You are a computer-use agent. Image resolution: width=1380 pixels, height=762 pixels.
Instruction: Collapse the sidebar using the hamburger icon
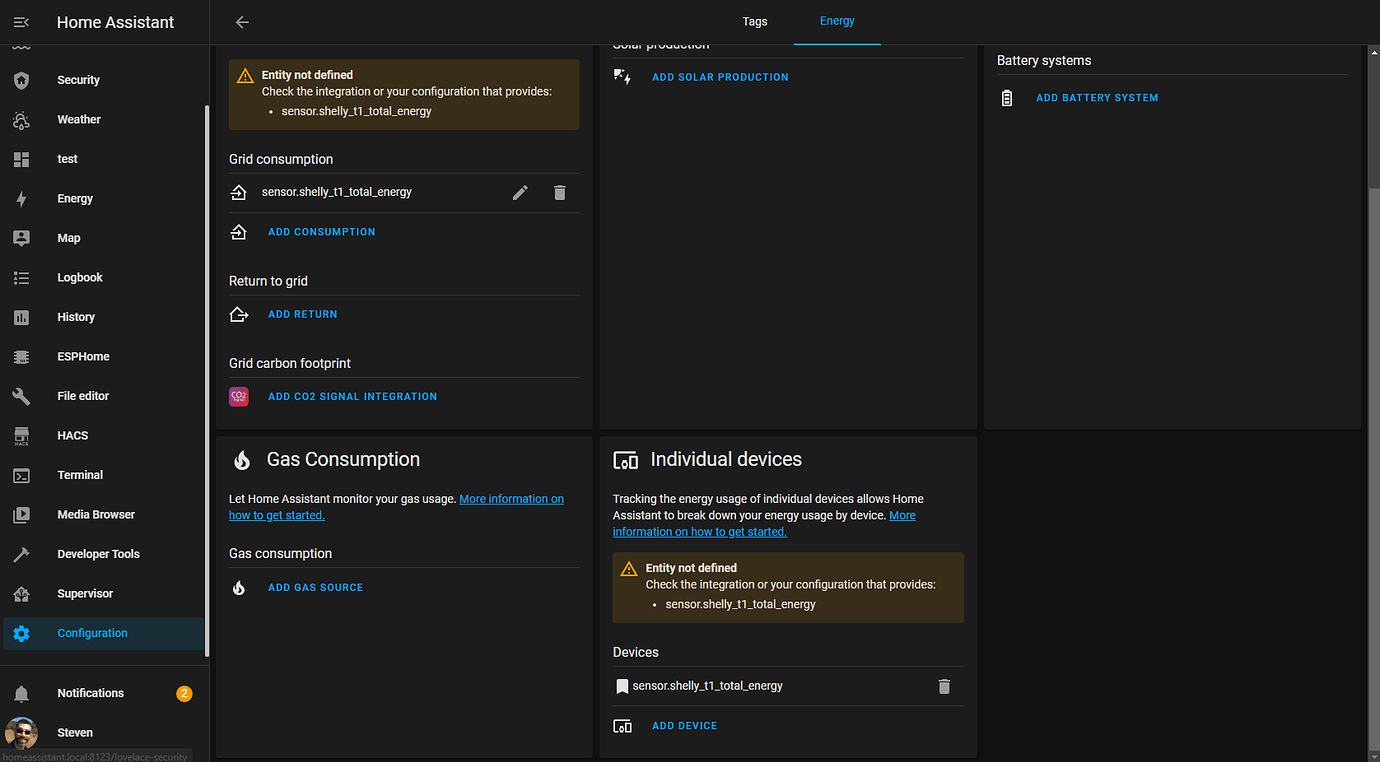point(21,21)
